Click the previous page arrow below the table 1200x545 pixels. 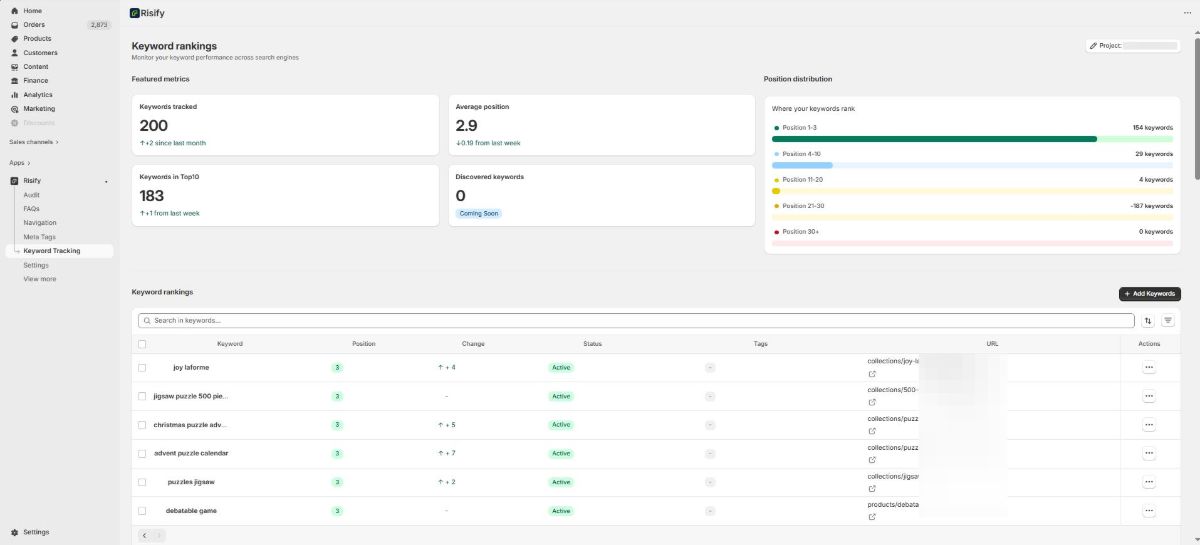pos(144,536)
